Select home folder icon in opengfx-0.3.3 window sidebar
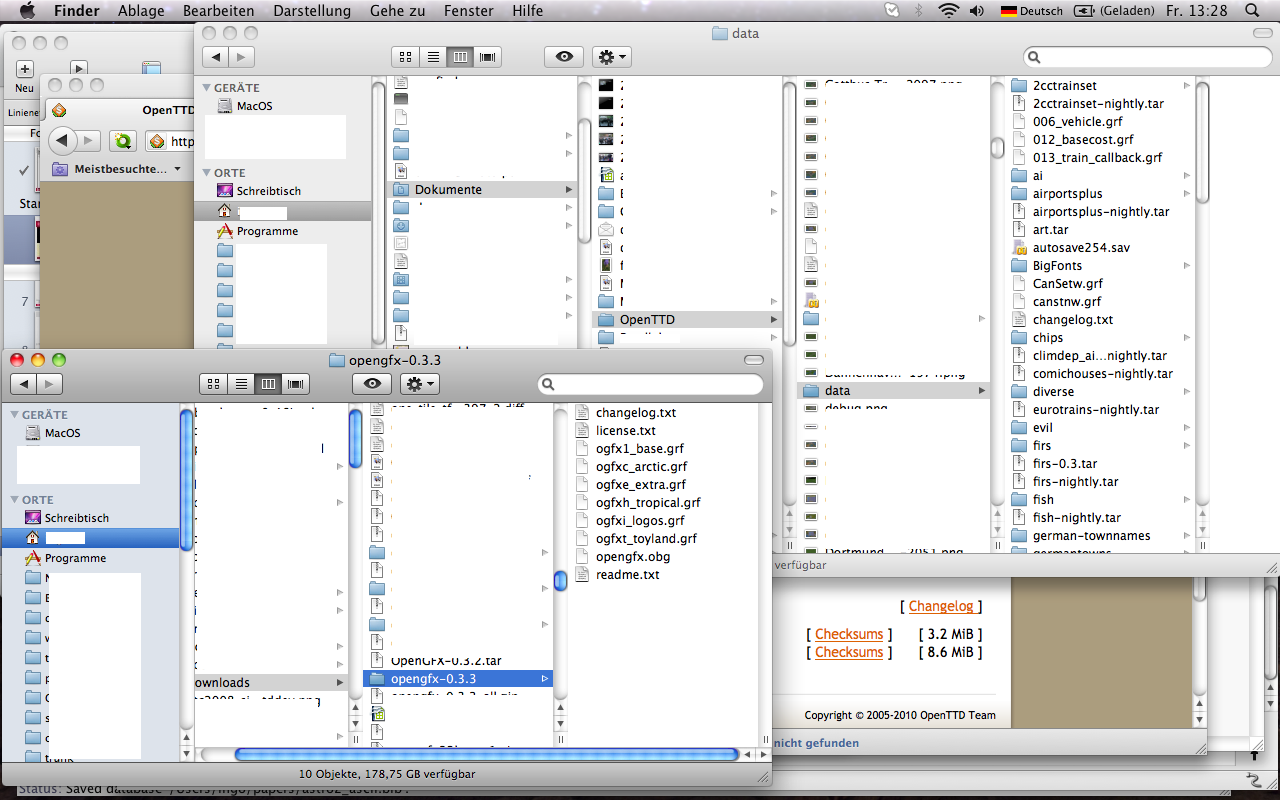 pyautogui.click(x=33, y=538)
